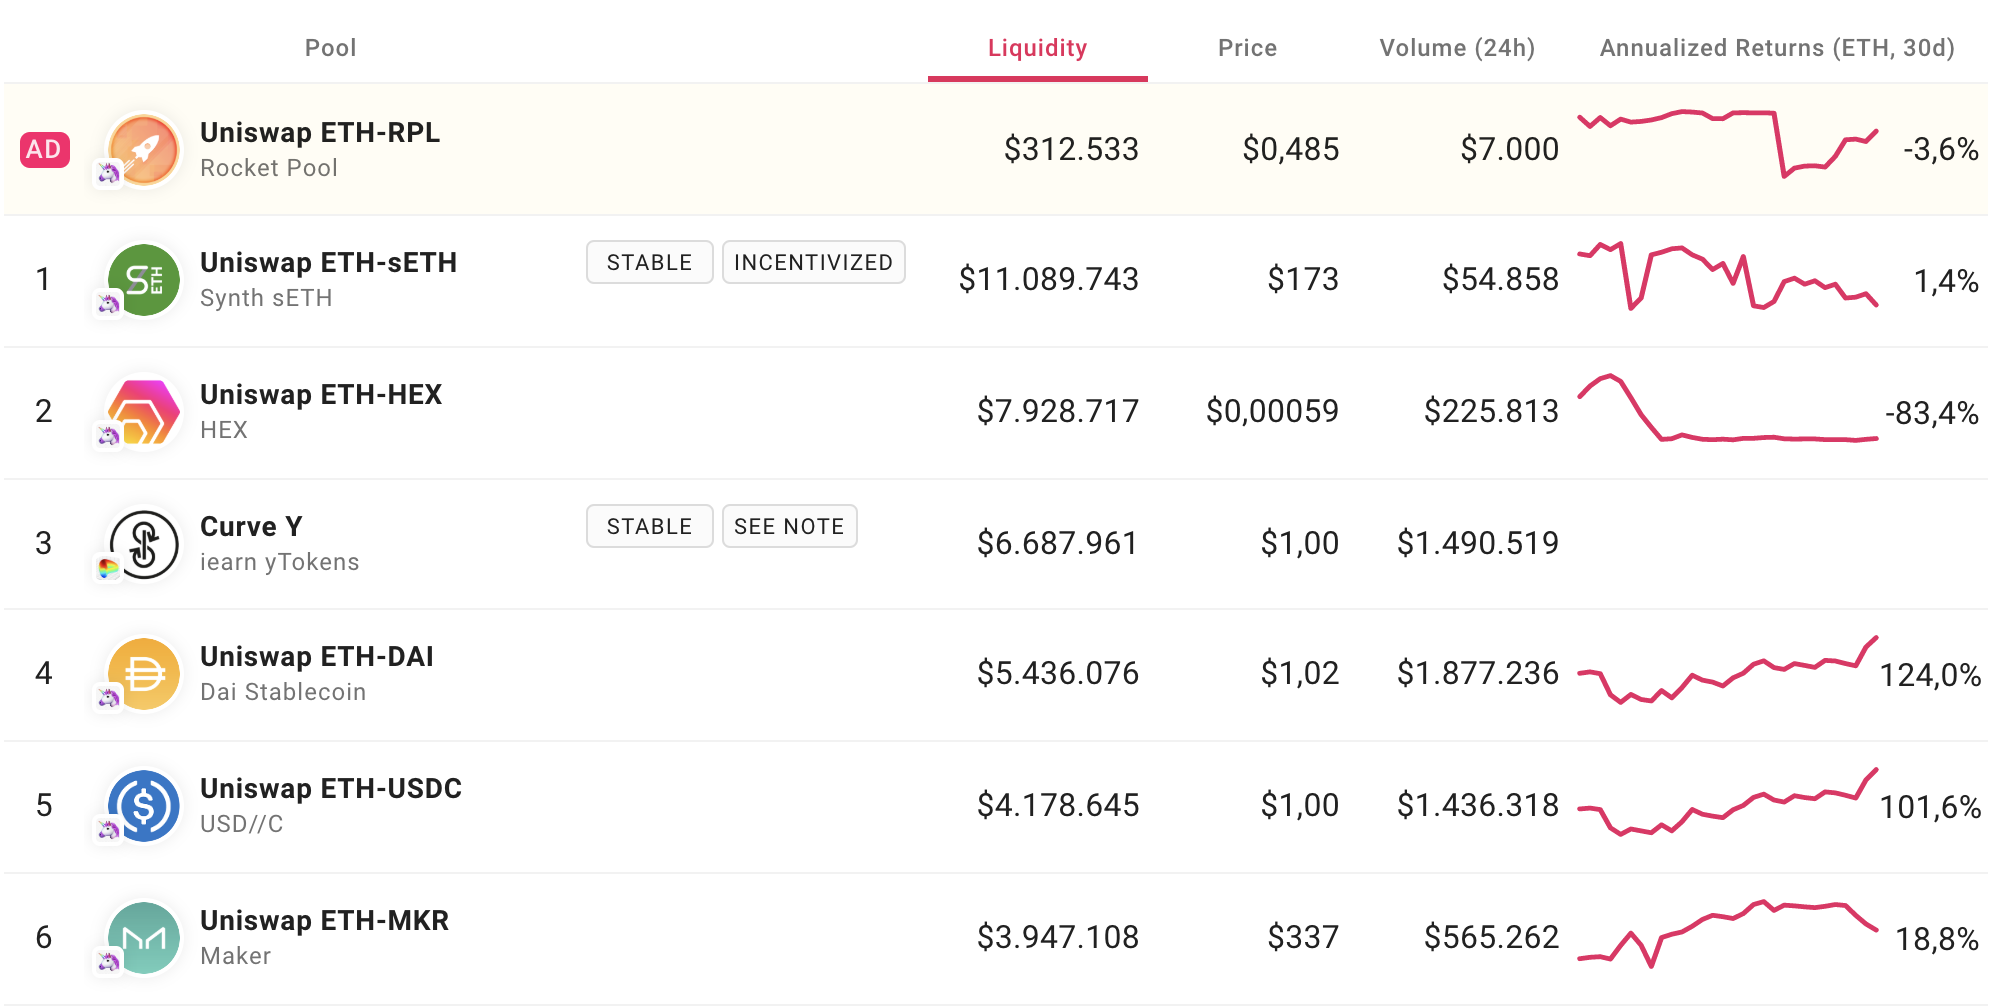The height and width of the screenshot is (1006, 2004).
Task: Sort pools by Price column
Action: [x=1247, y=48]
